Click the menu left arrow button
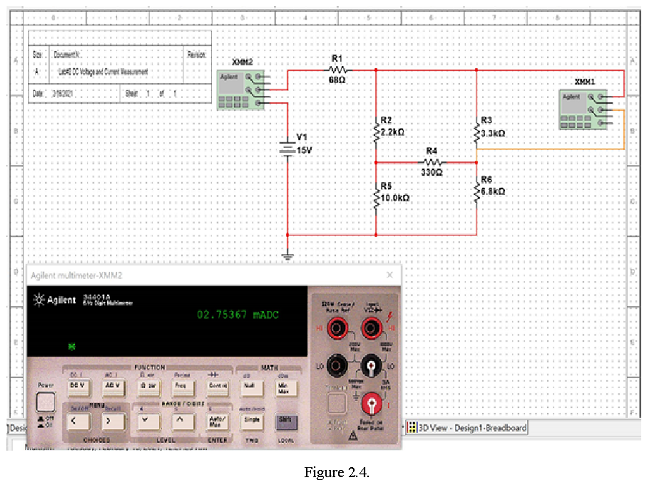The width and height of the screenshot is (652, 489). click(78, 421)
